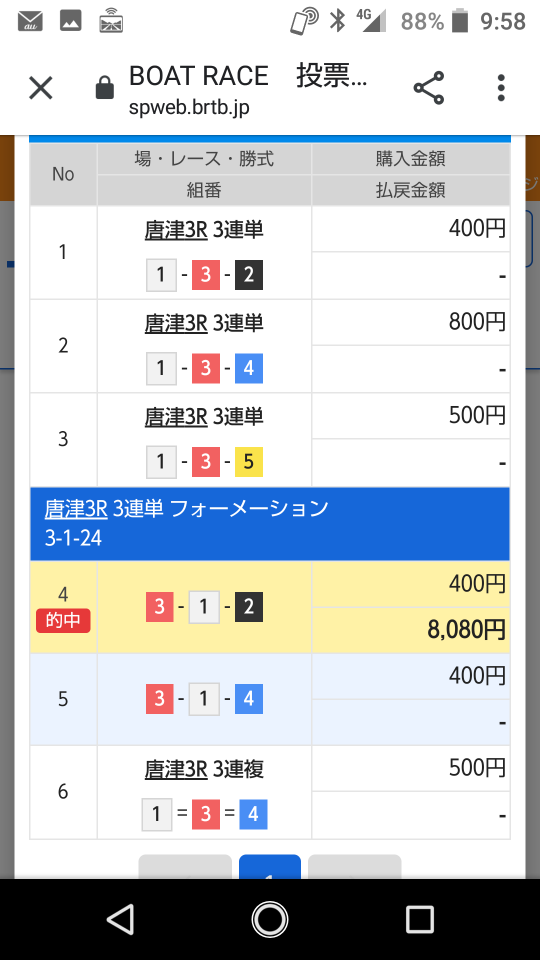Open 唐津3R link in blue formation header
540x960 pixels.
tap(76, 508)
